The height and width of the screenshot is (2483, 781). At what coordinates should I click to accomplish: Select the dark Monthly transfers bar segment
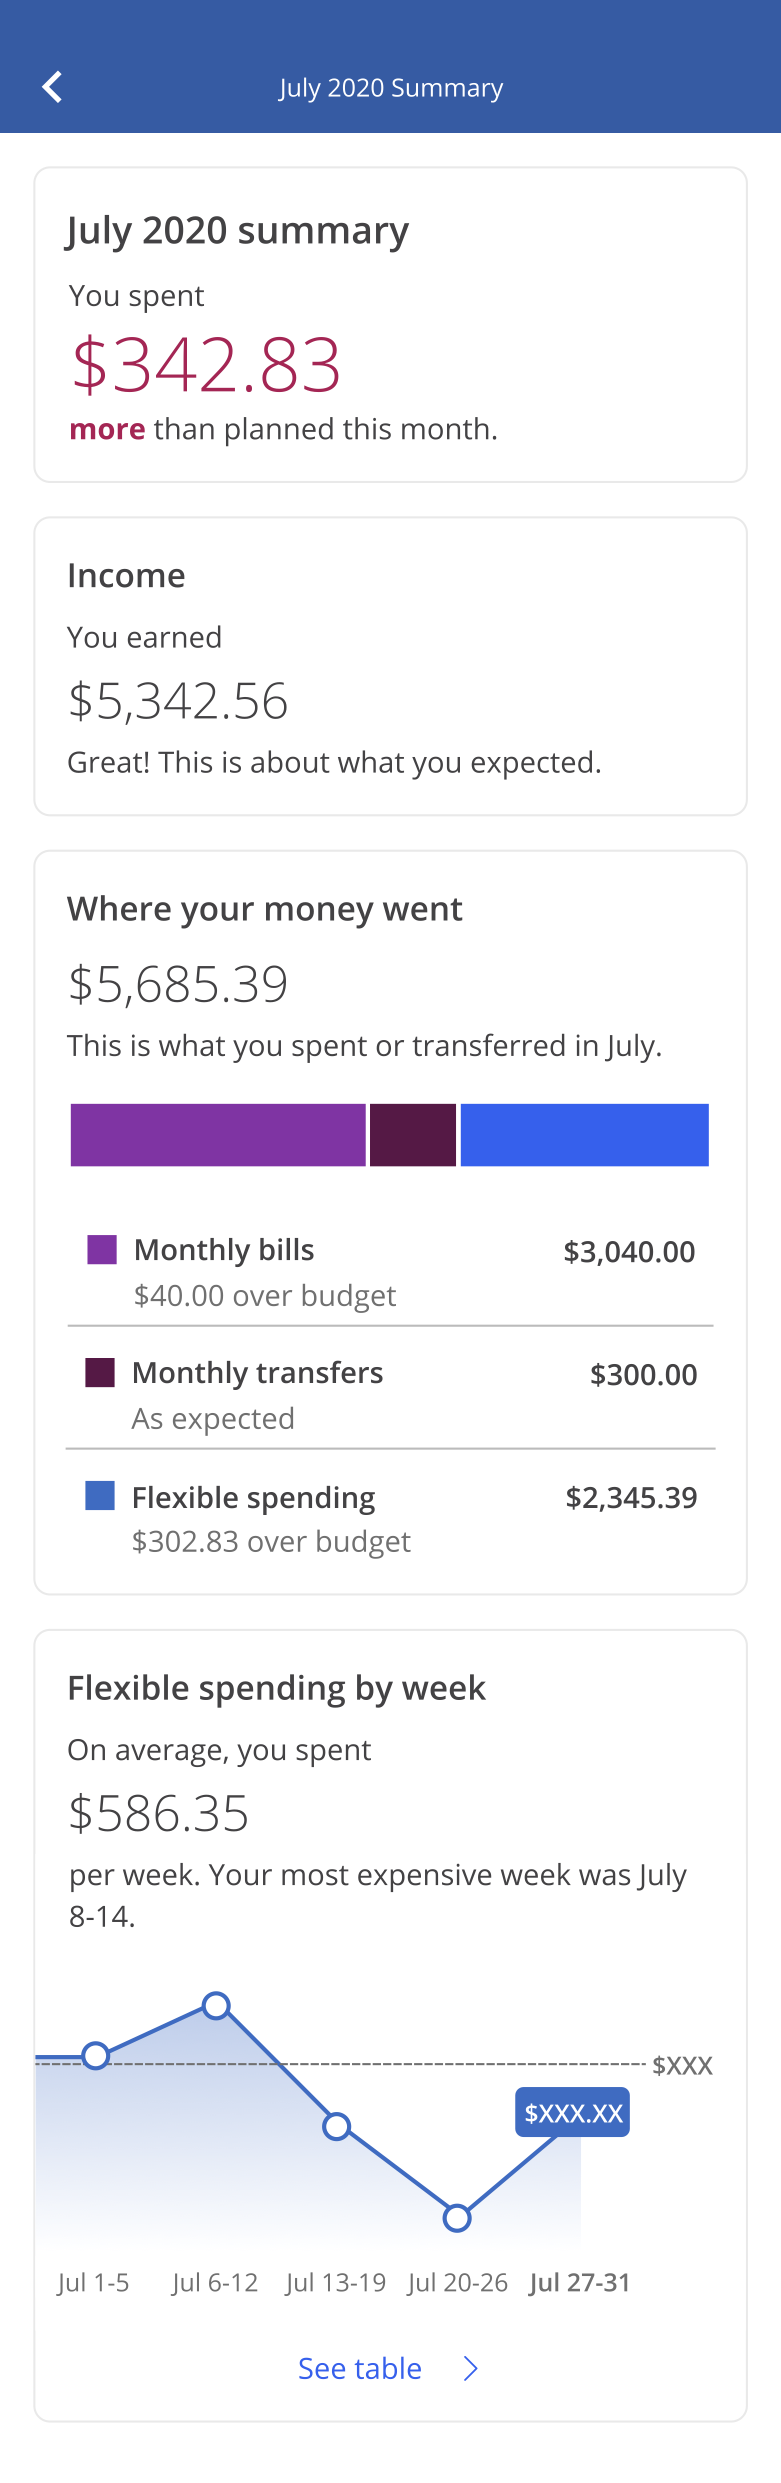[413, 1135]
